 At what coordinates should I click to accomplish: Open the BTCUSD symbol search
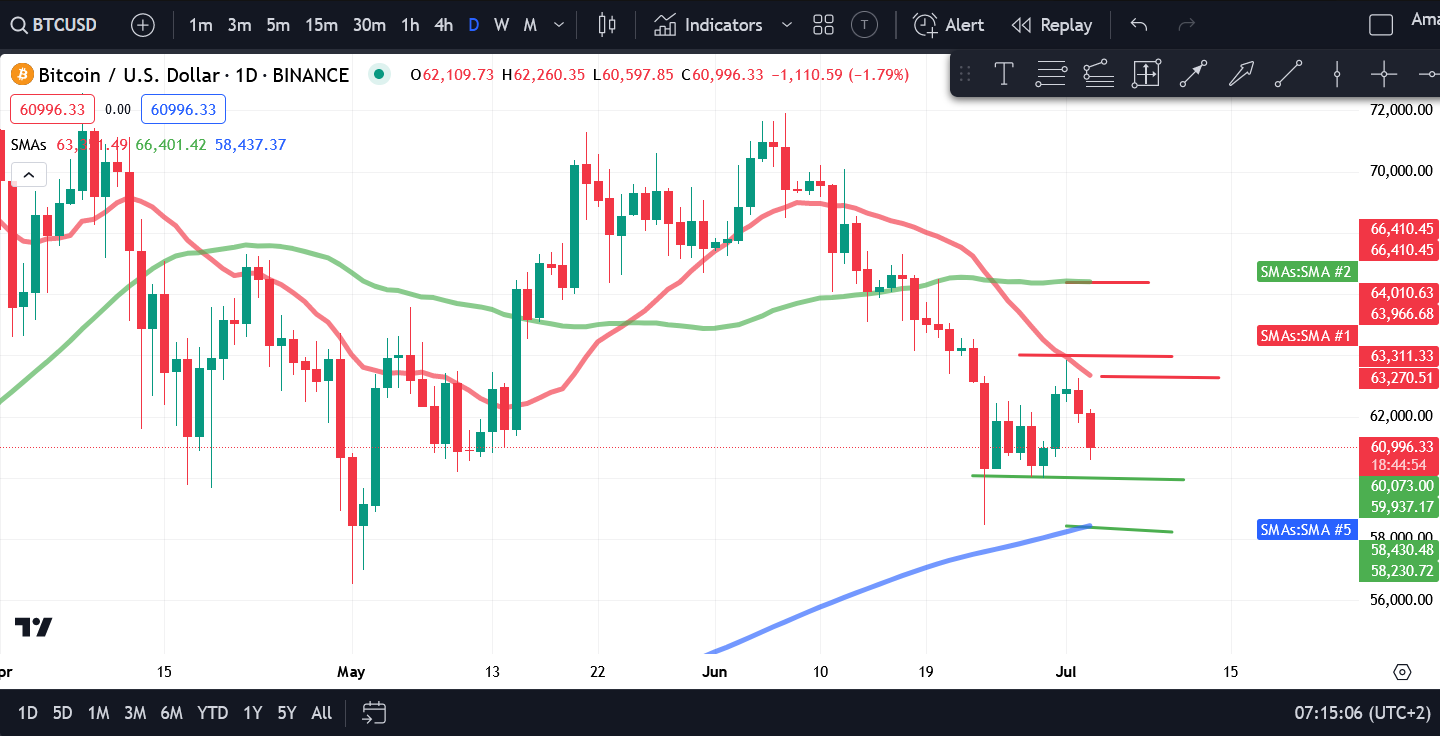click(x=55, y=25)
